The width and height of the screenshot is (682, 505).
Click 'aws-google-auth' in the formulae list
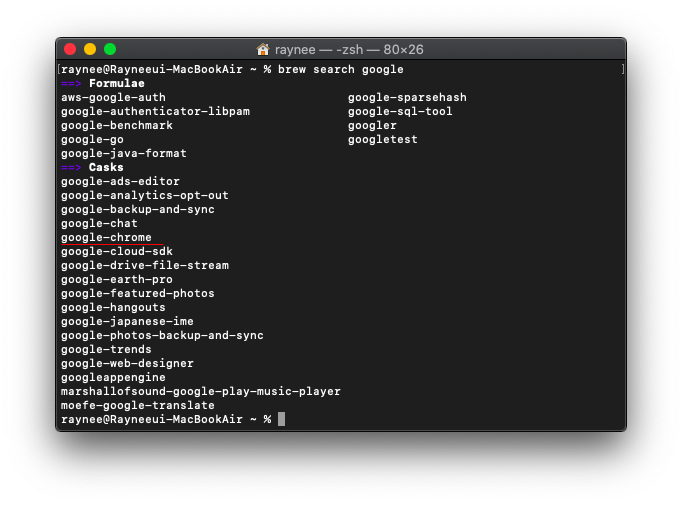click(113, 97)
